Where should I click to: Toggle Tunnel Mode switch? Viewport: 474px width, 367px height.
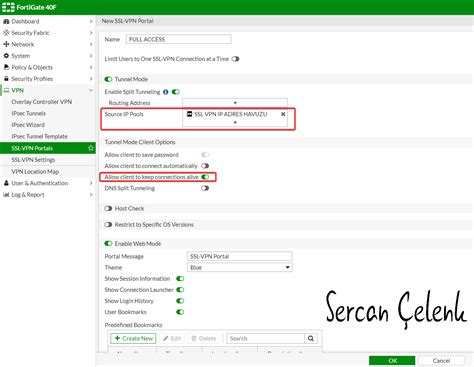pyautogui.click(x=108, y=79)
